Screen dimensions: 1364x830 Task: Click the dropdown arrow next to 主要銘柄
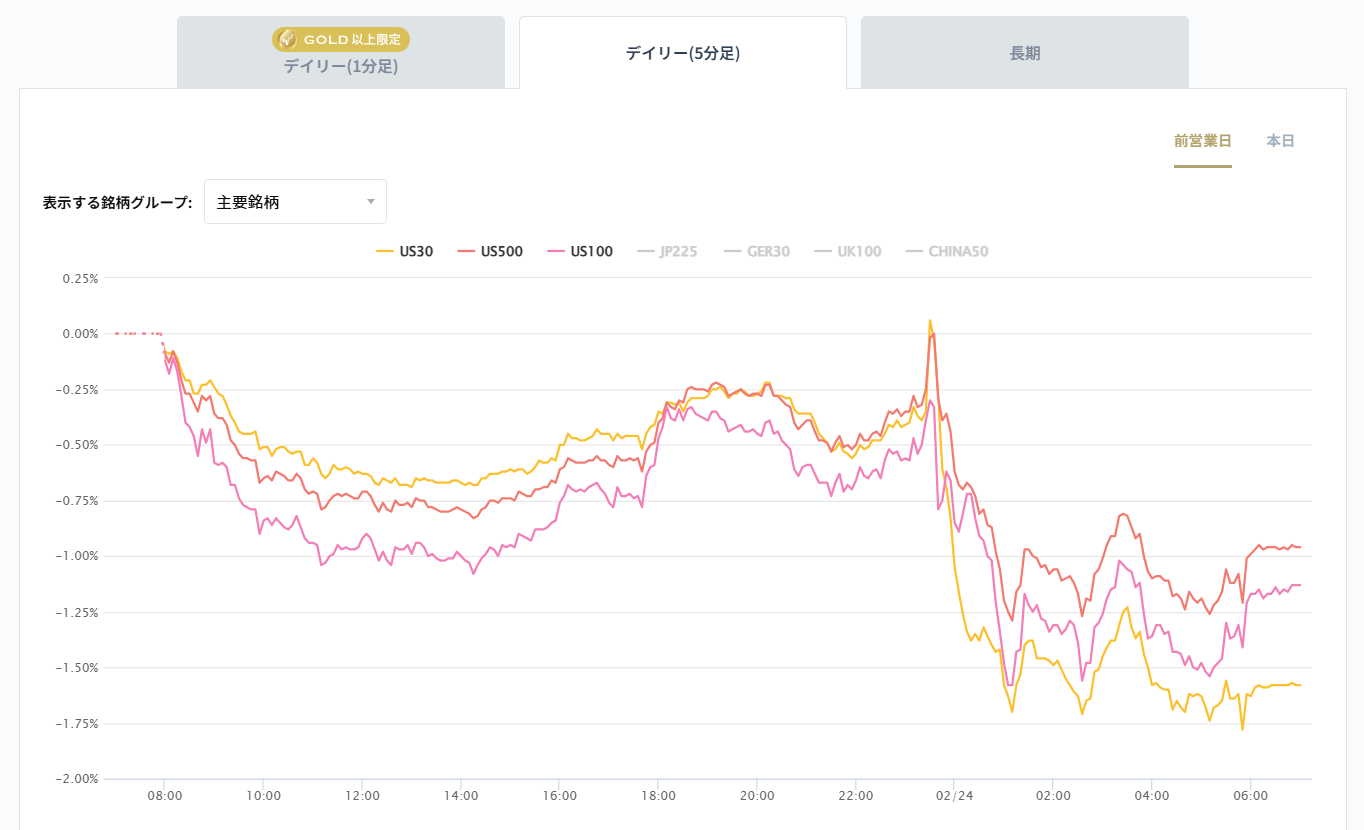coord(371,201)
